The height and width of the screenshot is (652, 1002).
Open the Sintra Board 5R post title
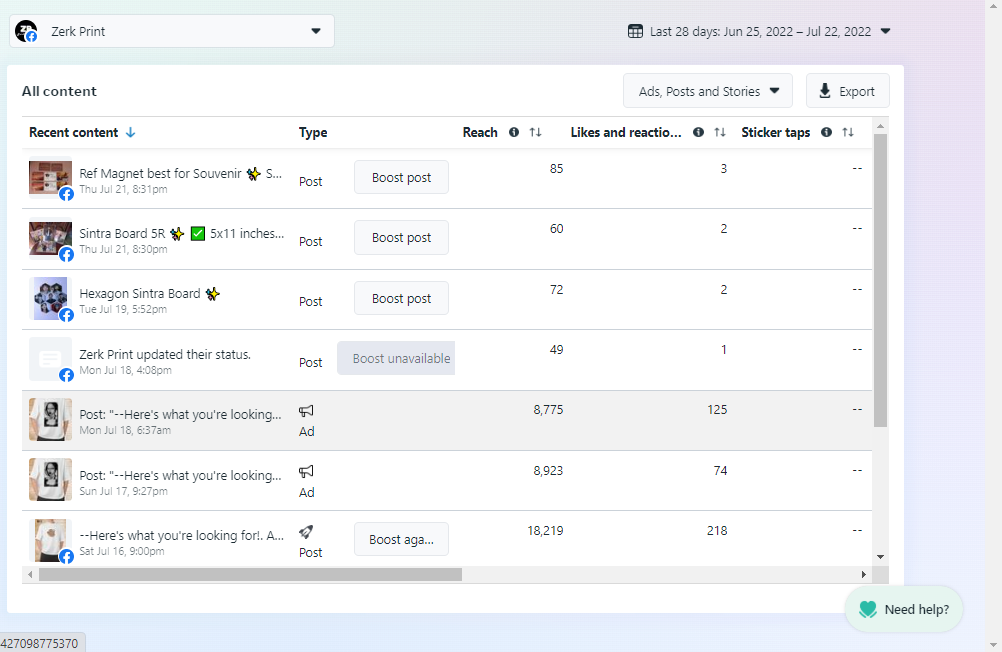[x=181, y=233]
